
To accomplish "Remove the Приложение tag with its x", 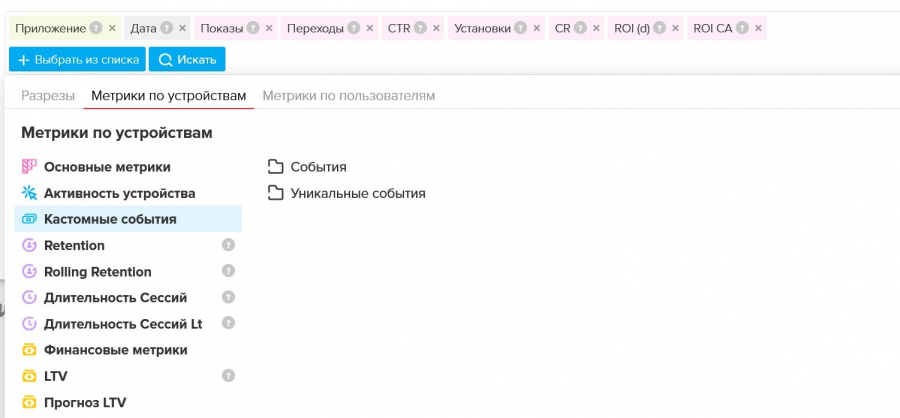I will [112, 28].
